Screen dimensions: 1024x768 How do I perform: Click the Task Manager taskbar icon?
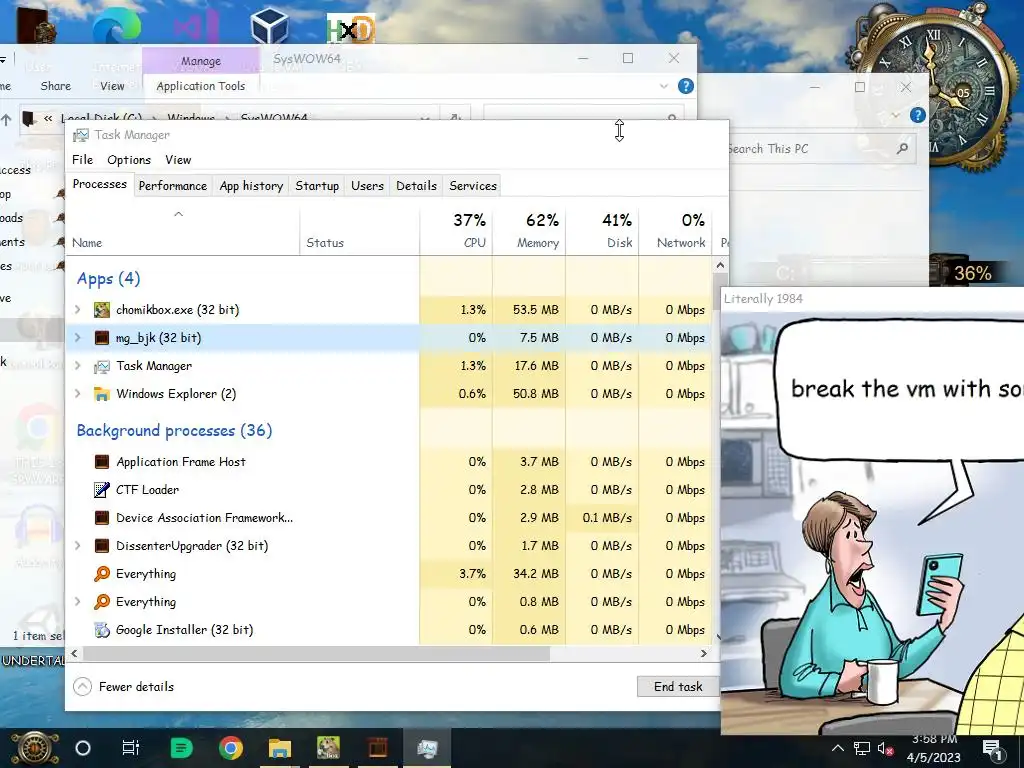click(427, 748)
